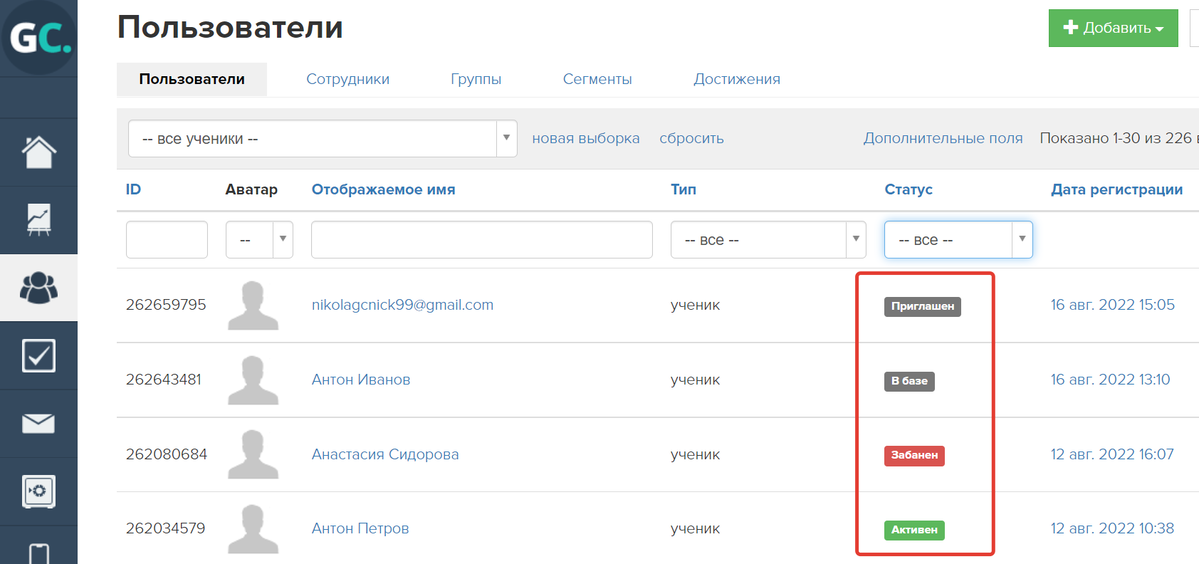The image size is (1199, 564).
Task: Sort by the Отображаемое имя column header
Action: tap(383, 190)
